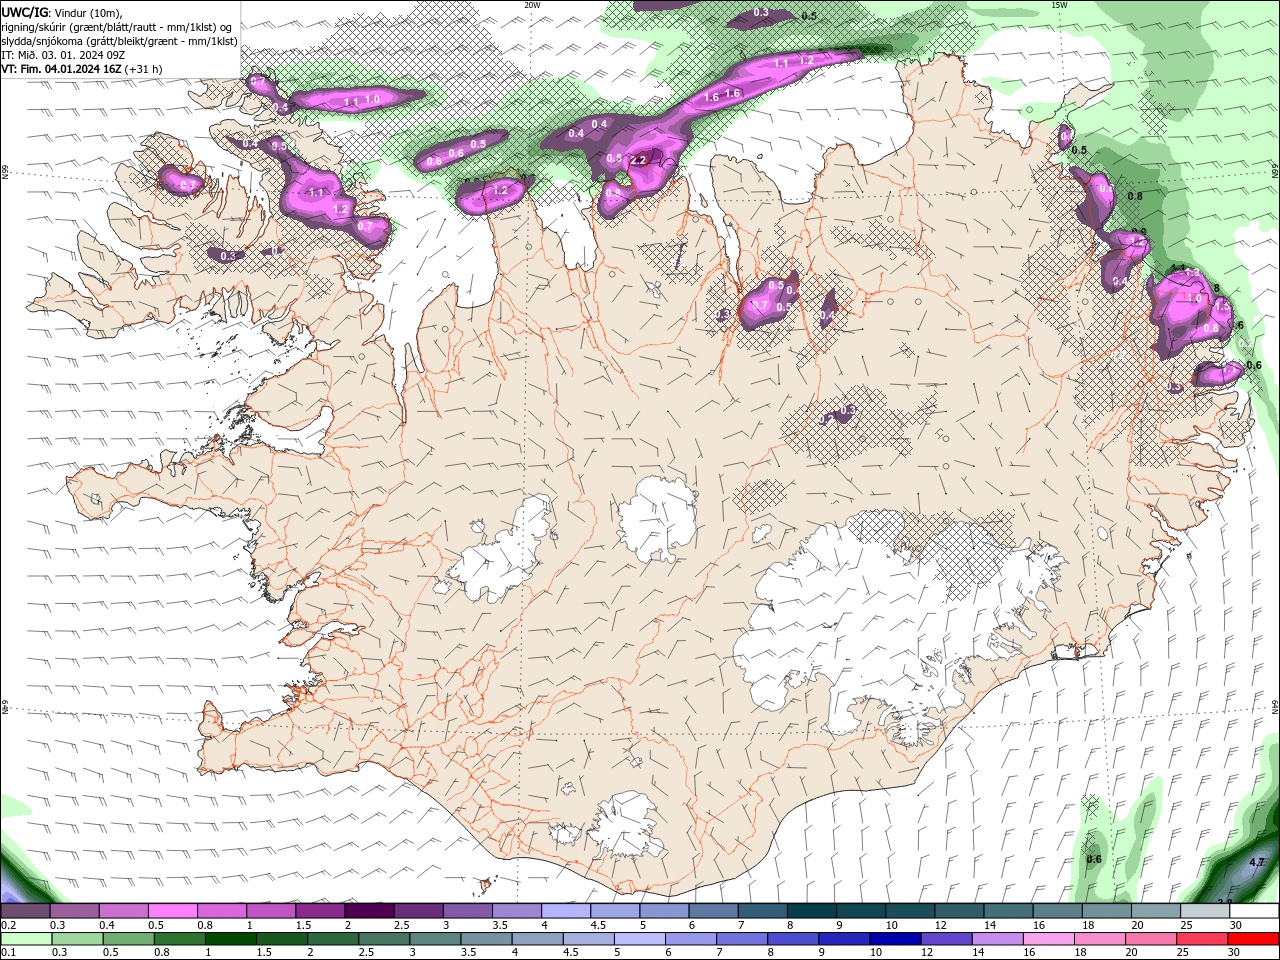1280x960 pixels.
Task: Click the 'slydda/snjókoma' description line
Action: click(x=120, y=41)
